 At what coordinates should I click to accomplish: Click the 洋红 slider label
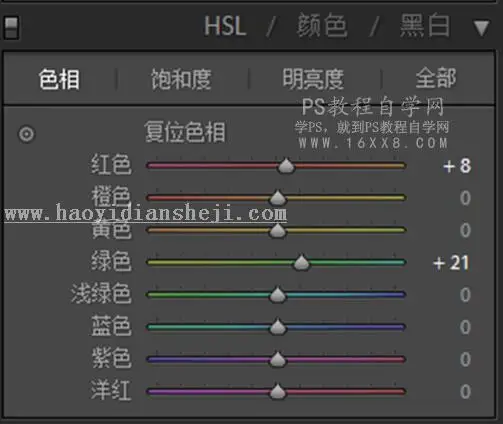click(x=111, y=390)
